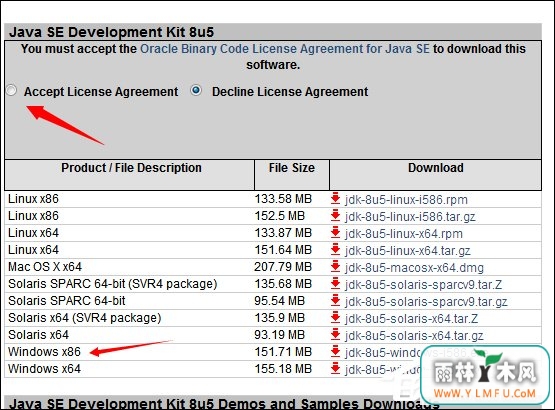Screen dimensions: 555x410
Task: Click Solaris x64 (SVR4 package) text
Action: click(85, 318)
